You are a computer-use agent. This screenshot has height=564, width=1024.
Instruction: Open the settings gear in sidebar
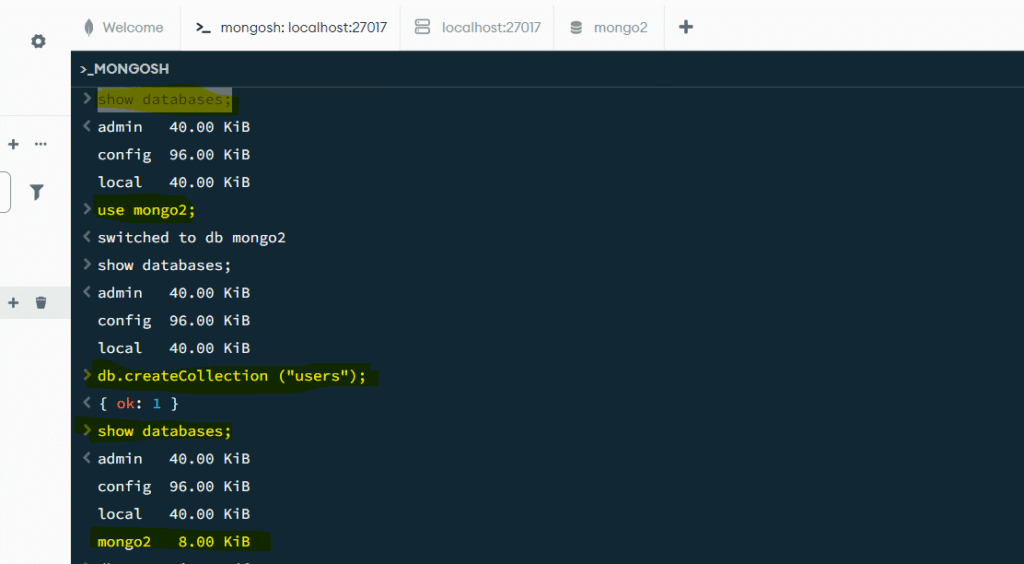[x=39, y=41]
